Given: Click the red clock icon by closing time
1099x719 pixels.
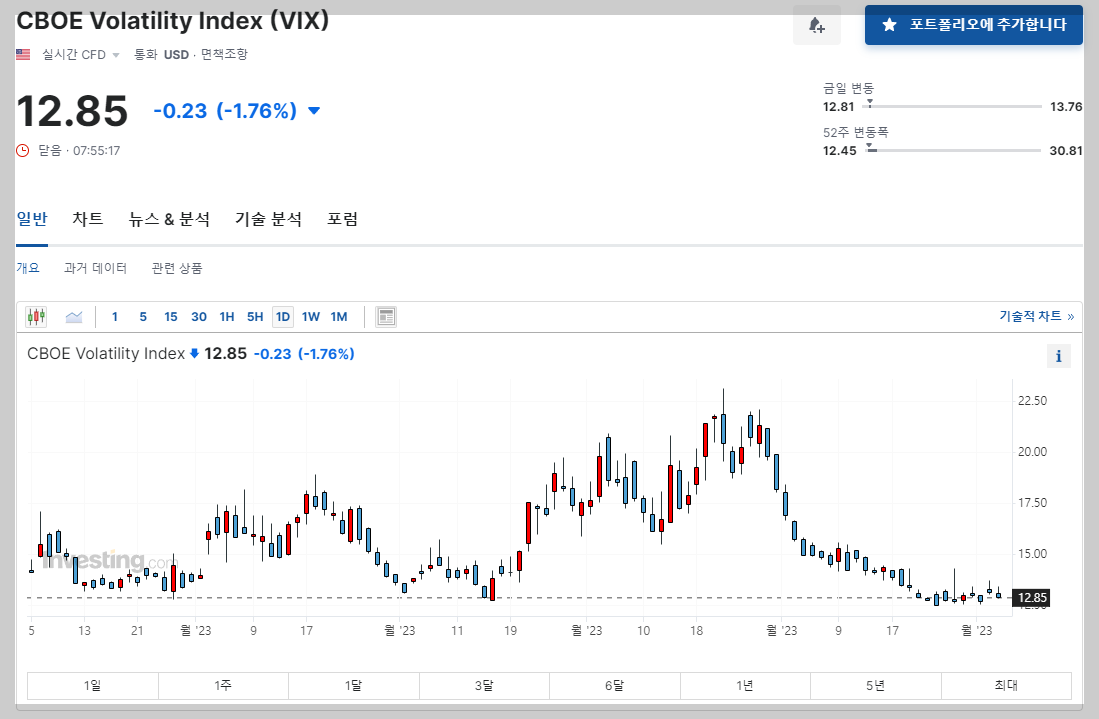Looking at the screenshot, I should (23, 151).
